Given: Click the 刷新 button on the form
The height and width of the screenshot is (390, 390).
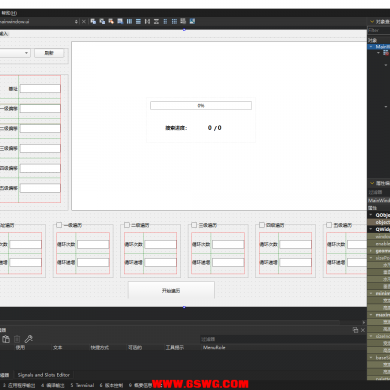Looking at the screenshot, I should pos(49,53).
